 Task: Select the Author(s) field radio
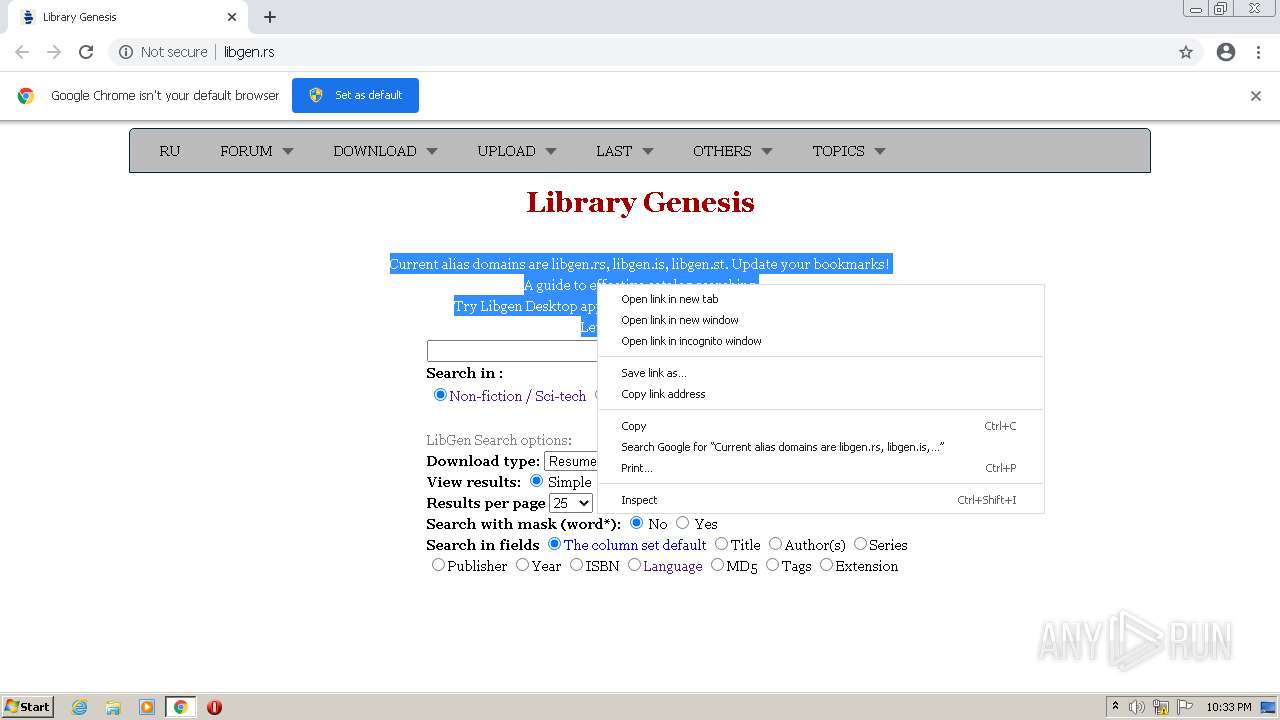(776, 544)
